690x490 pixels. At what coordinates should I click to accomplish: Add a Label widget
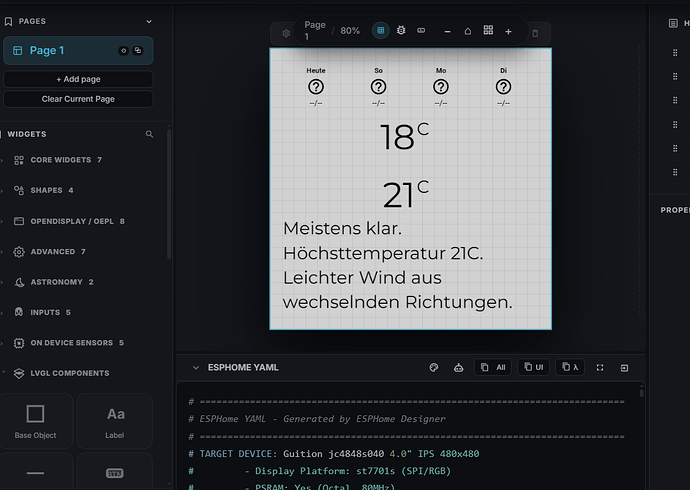(115, 421)
